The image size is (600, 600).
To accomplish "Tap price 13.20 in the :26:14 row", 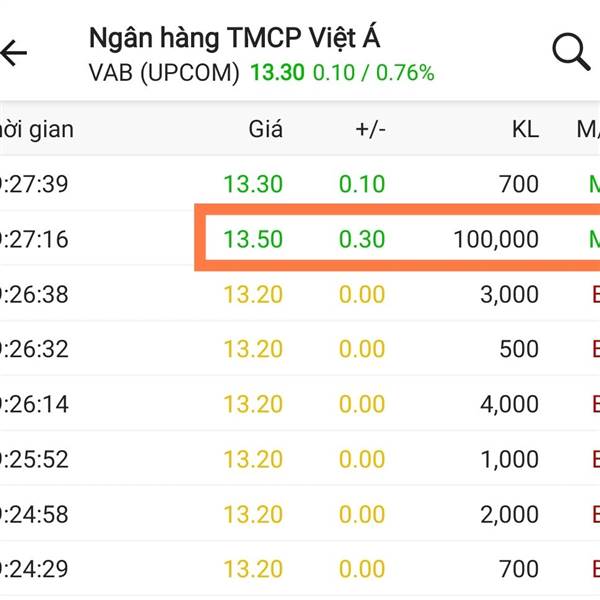I will click(x=253, y=404).
